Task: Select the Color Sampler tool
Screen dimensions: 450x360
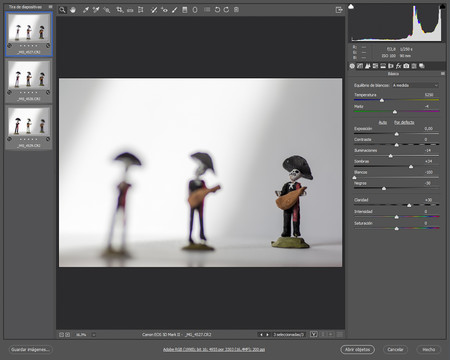Action: tap(96, 10)
